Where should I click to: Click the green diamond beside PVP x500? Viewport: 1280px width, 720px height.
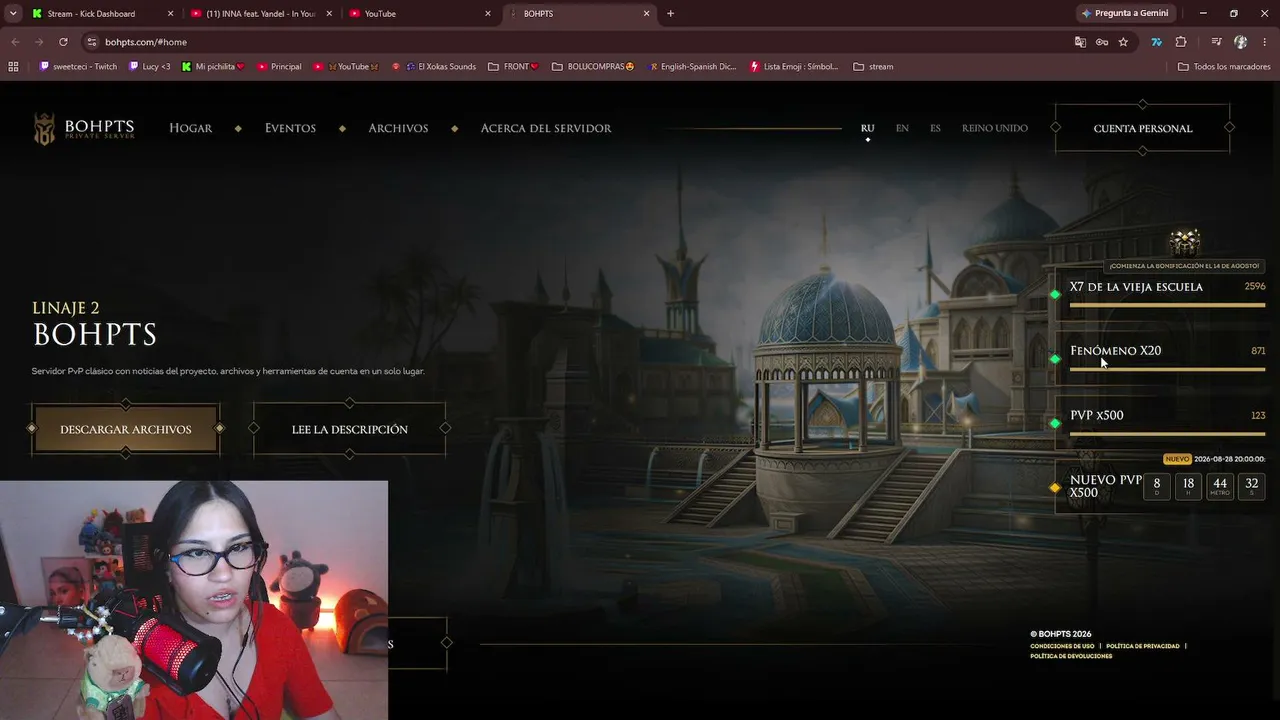click(1055, 423)
